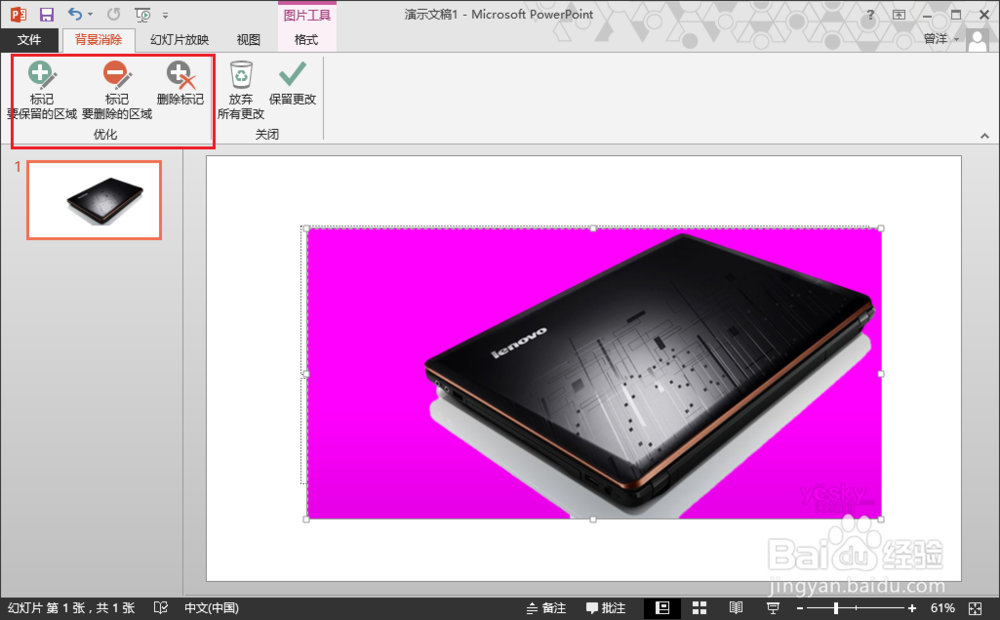Click spell check icon in status bar
Image resolution: width=1000 pixels, height=620 pixels.
pos(161,608)
